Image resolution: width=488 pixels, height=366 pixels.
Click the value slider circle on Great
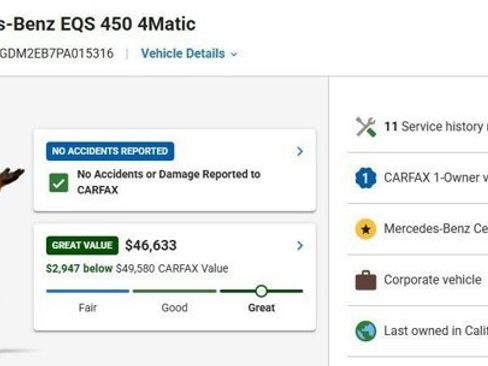(261, 291)
